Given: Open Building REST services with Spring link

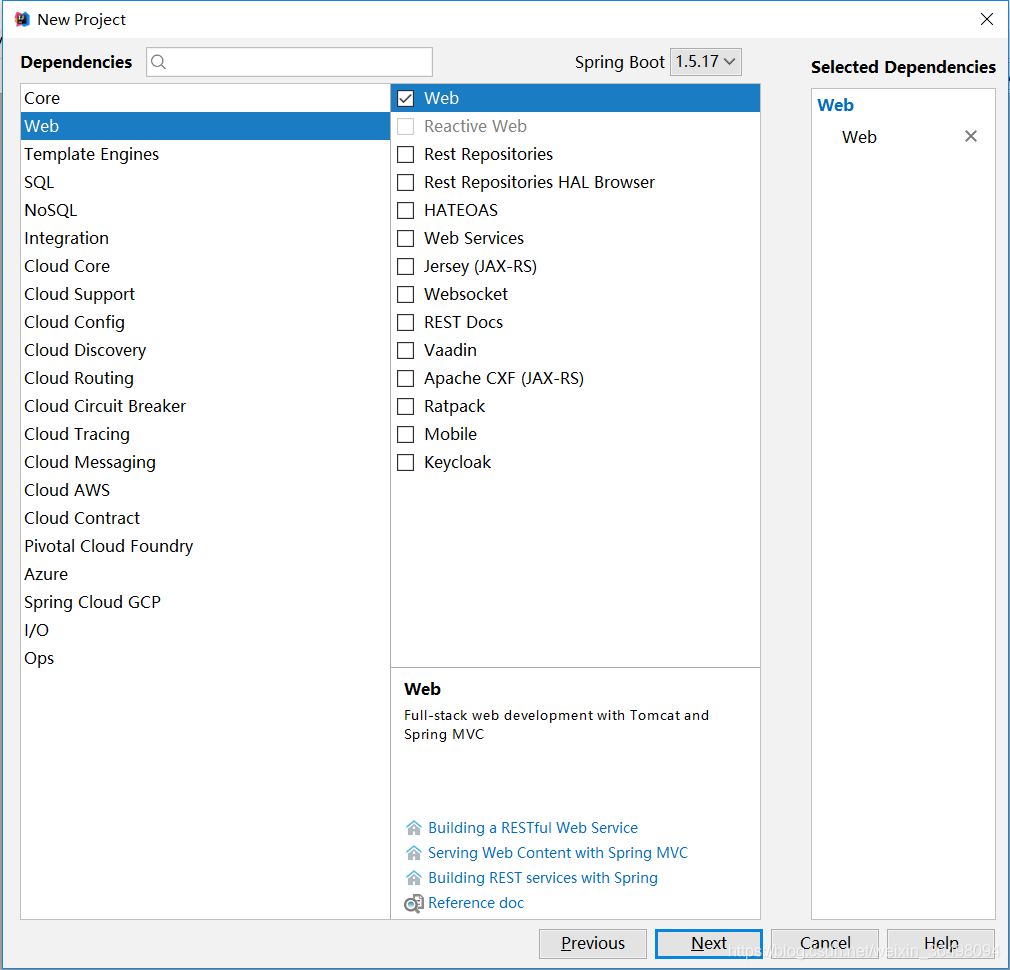Looking at the screenshot, I should (x=543, y=878).
